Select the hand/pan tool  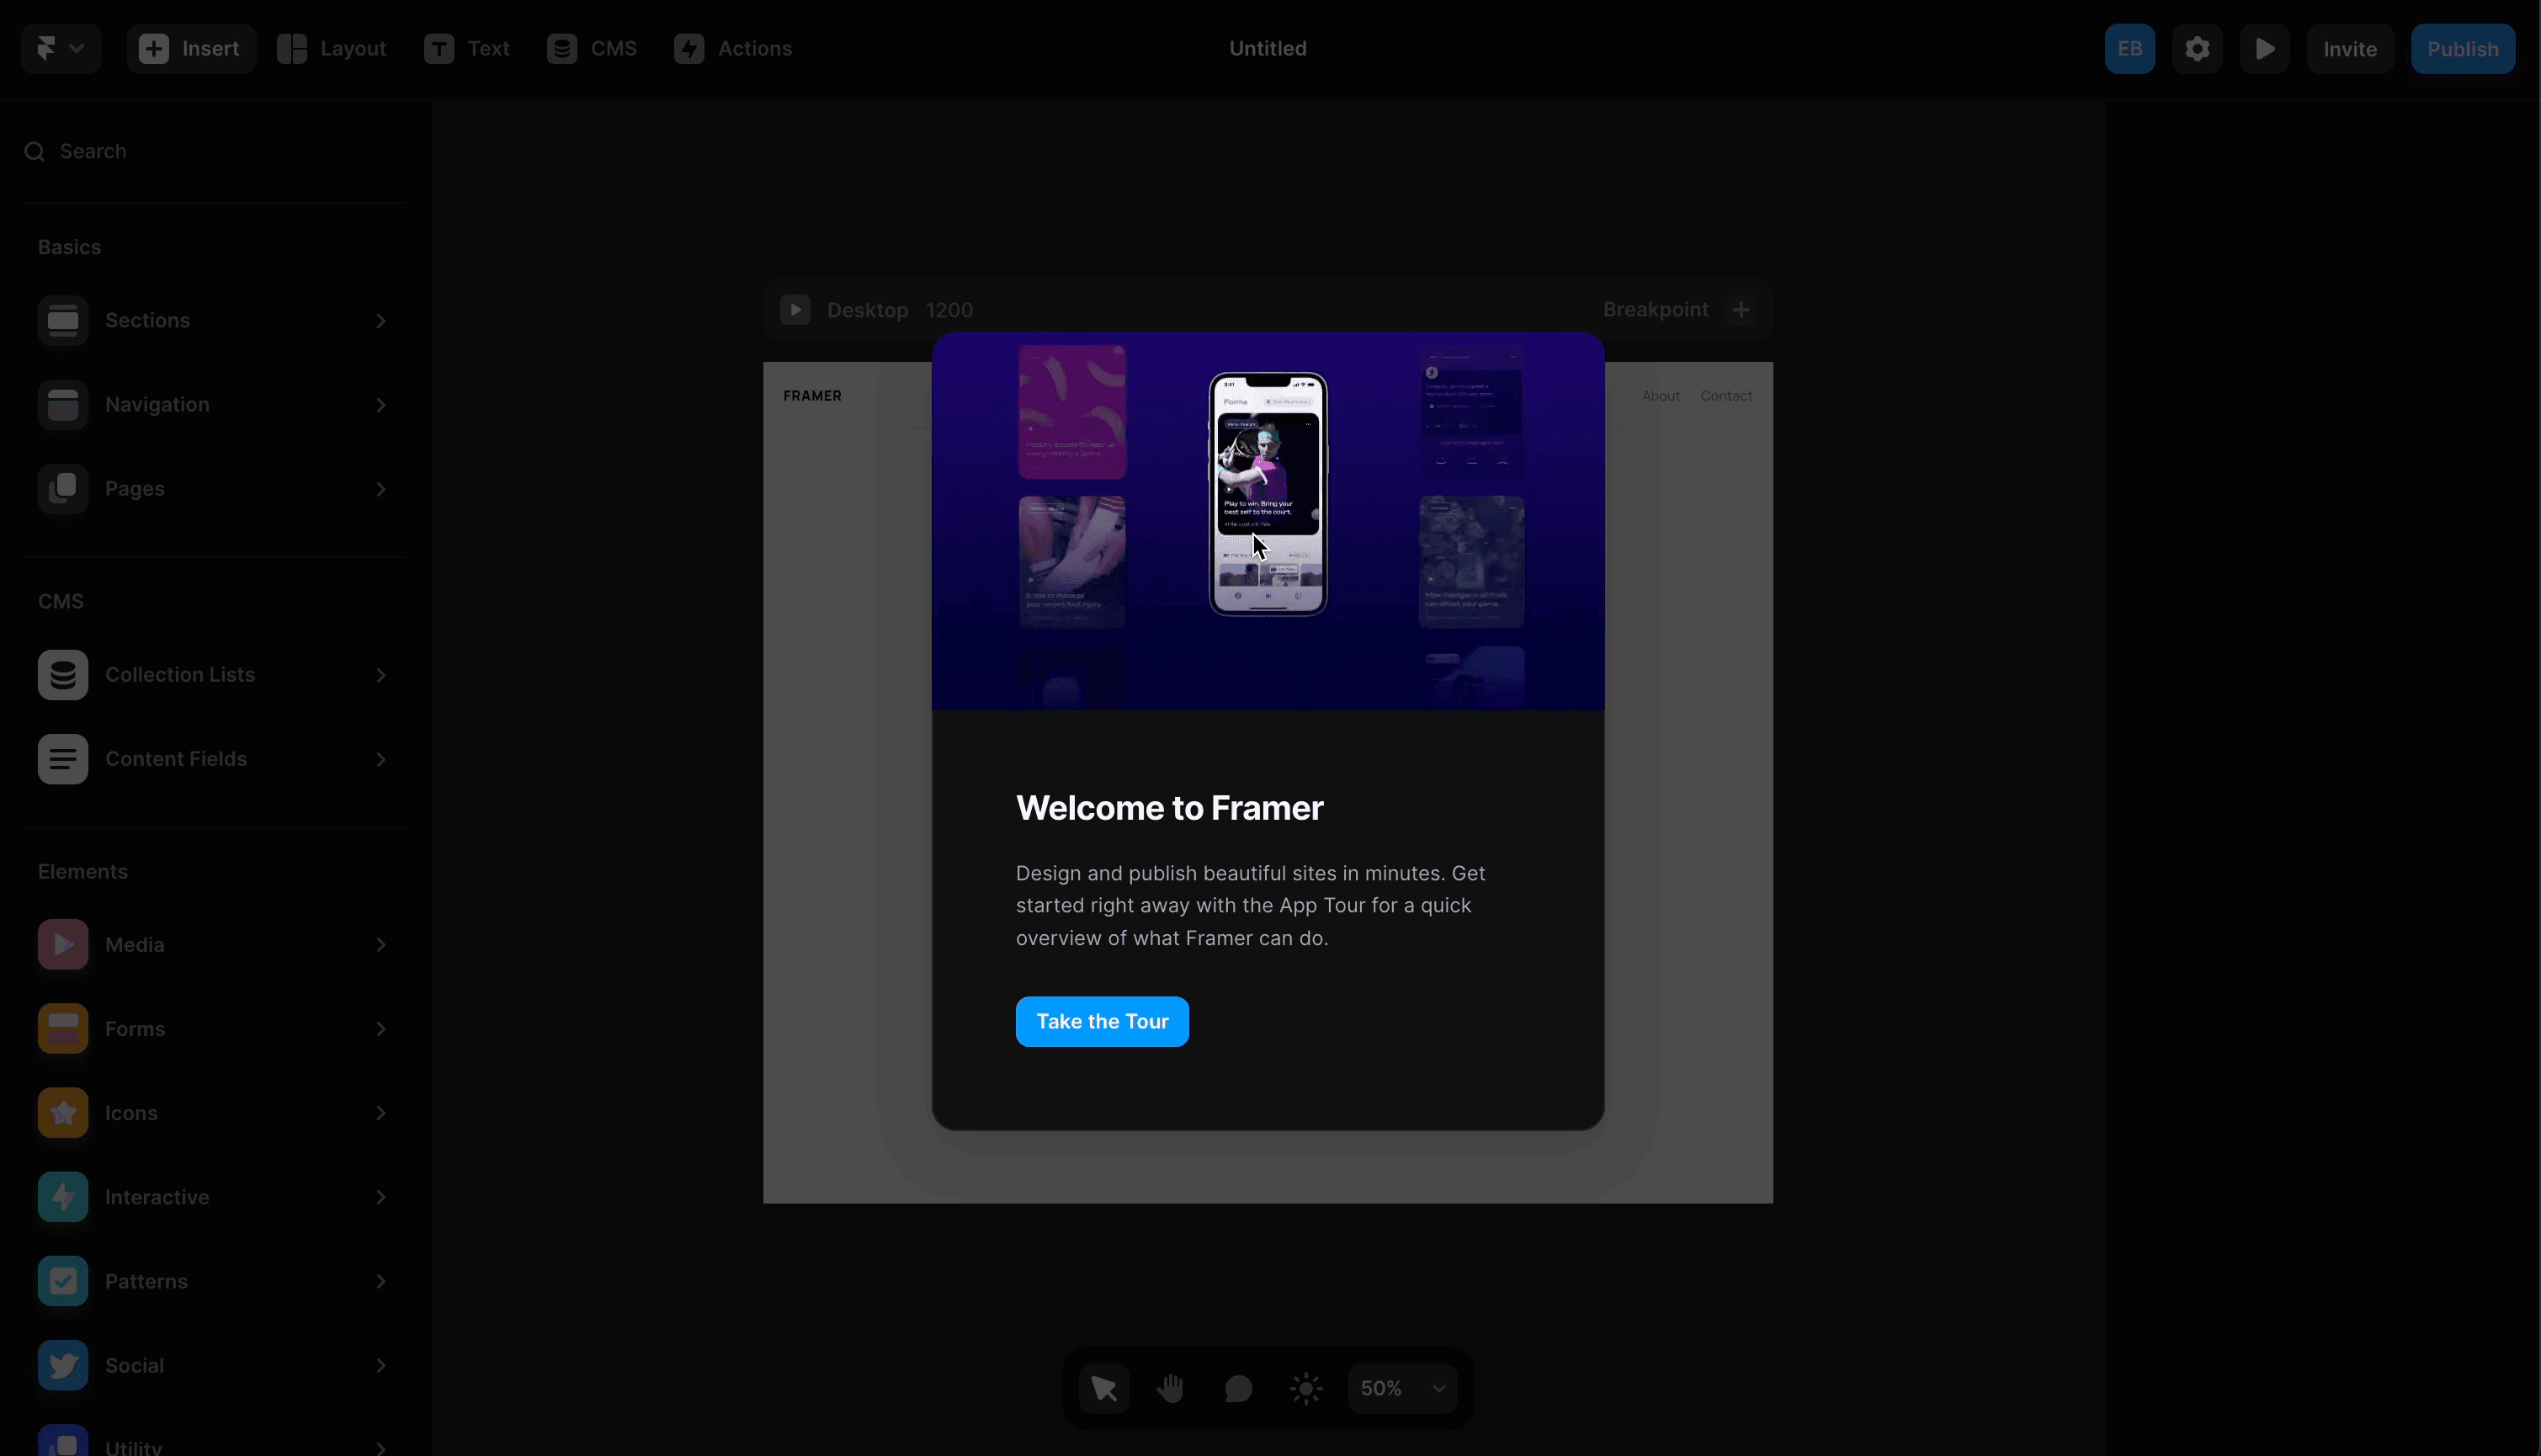(1172, 1388)
